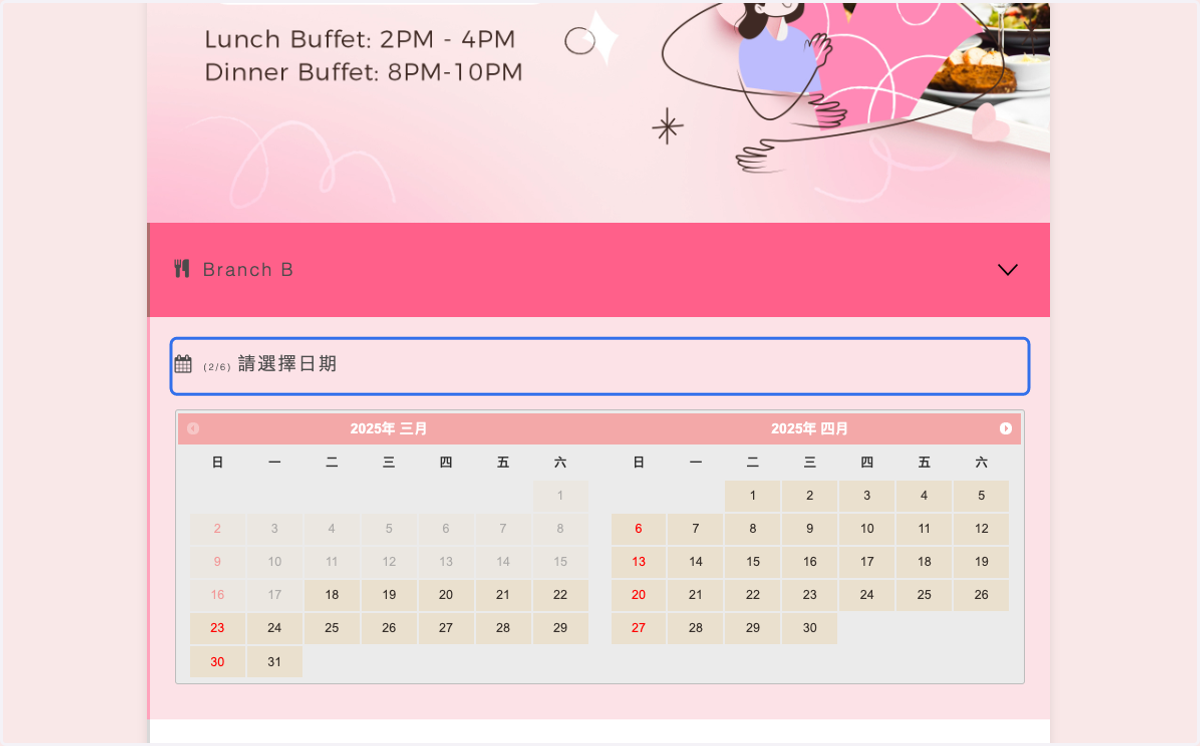Click the calendar icon in date field
Image resolution: width=1200 pixels, height=746 pixels.
pyautogui.click(x=183, y=364)
